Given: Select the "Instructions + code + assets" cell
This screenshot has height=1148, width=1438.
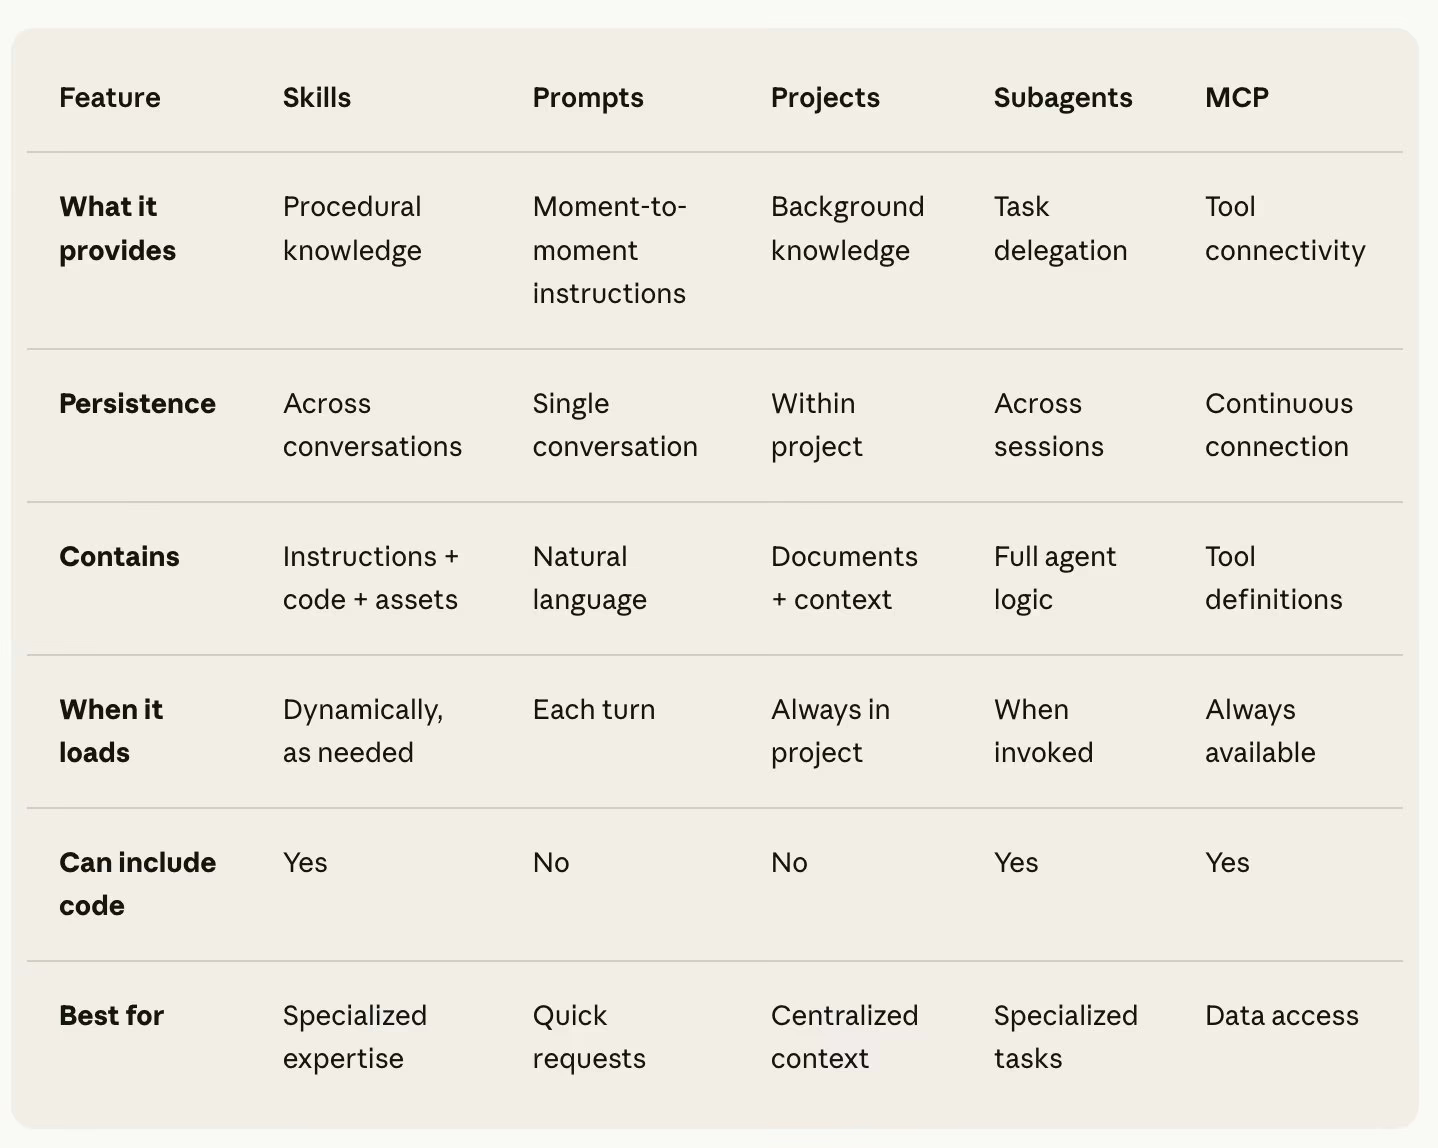Looking at the screenshot, I should 370,578.
